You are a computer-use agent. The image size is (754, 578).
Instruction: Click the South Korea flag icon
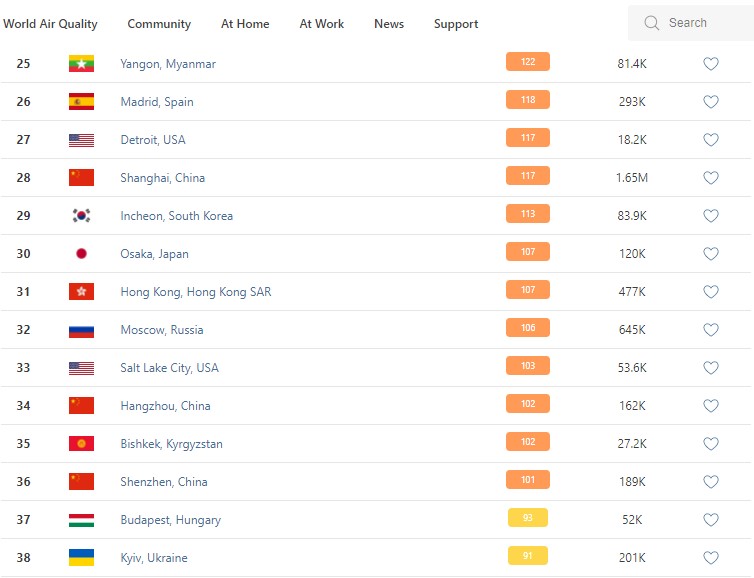click(81, 216)
